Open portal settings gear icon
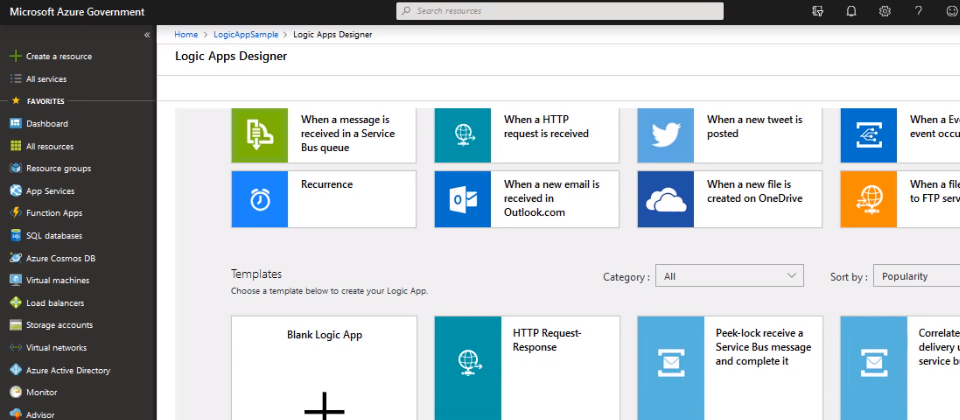Viewport: 960px width, 420px height. tap(884, 11)
